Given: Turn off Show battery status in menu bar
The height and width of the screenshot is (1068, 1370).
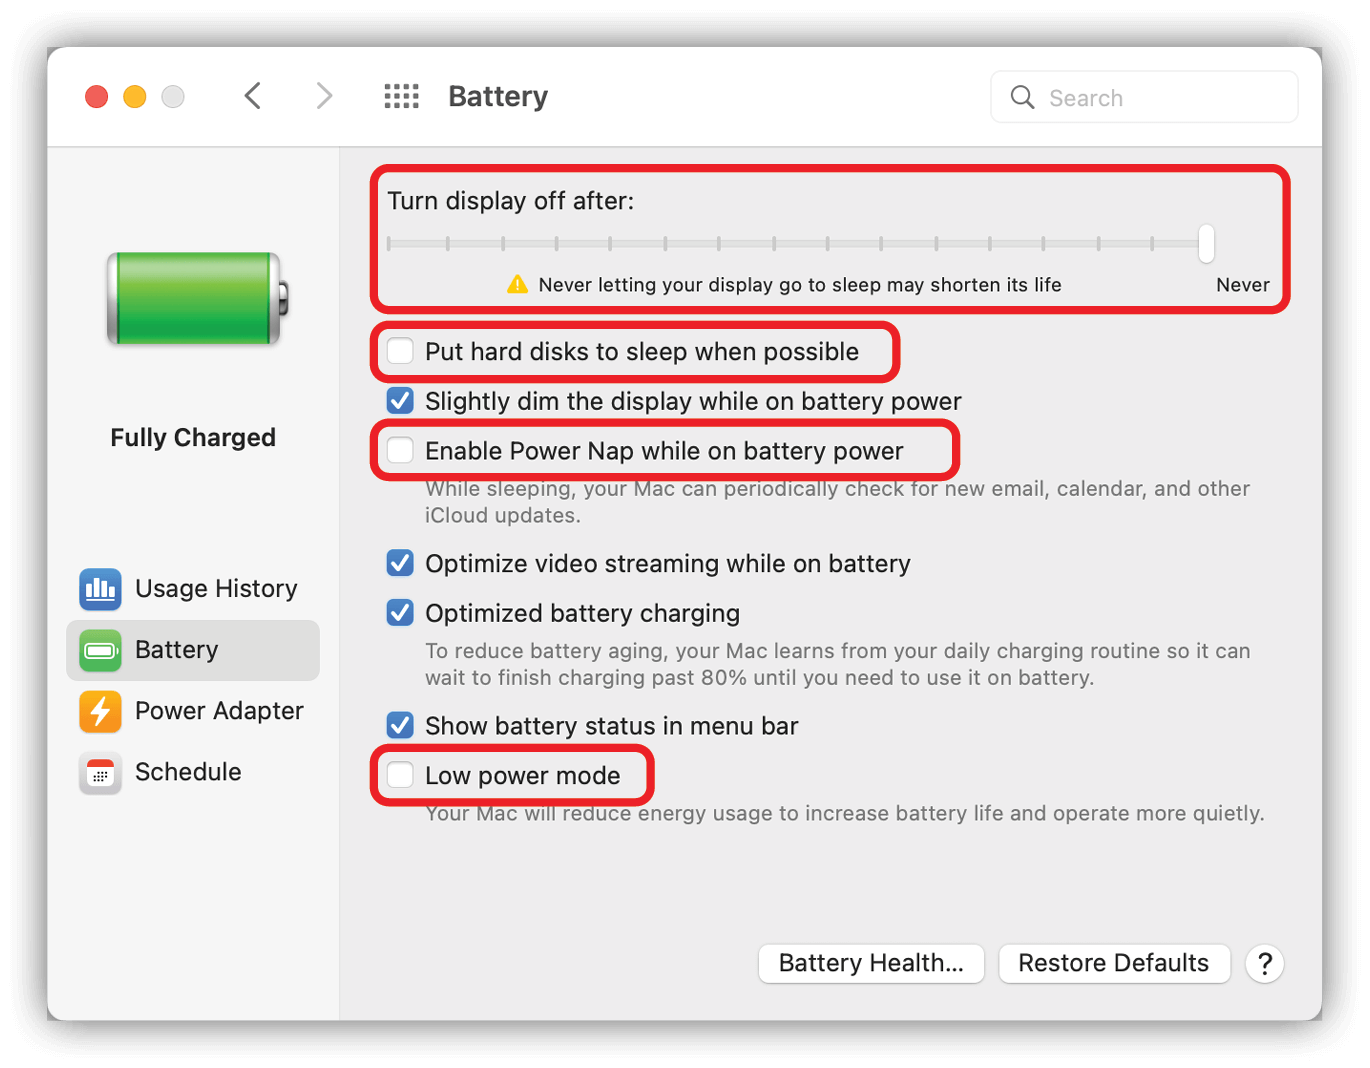Looking at the screenshot, I should pos(400,725).
